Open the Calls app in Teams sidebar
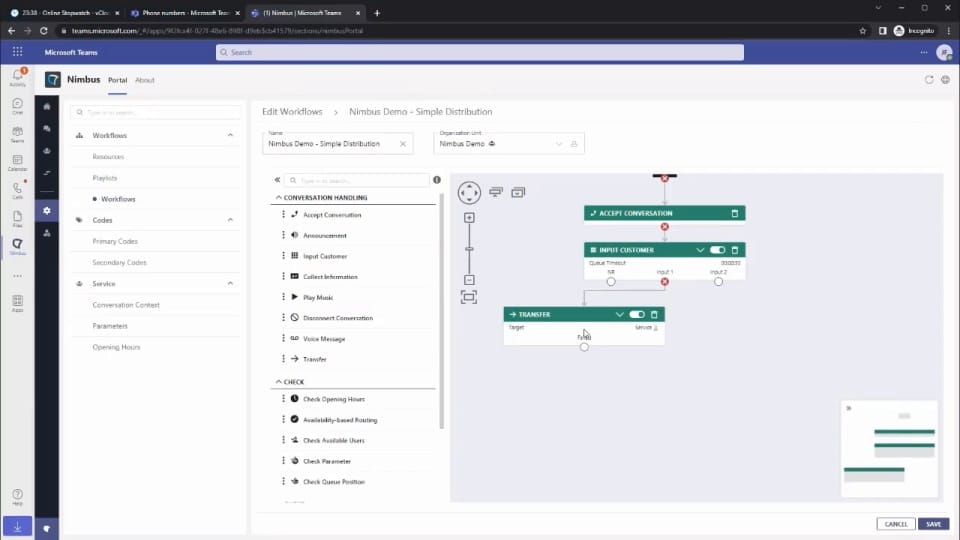Viewport: 960px width, 540px height. pos(17,190)
